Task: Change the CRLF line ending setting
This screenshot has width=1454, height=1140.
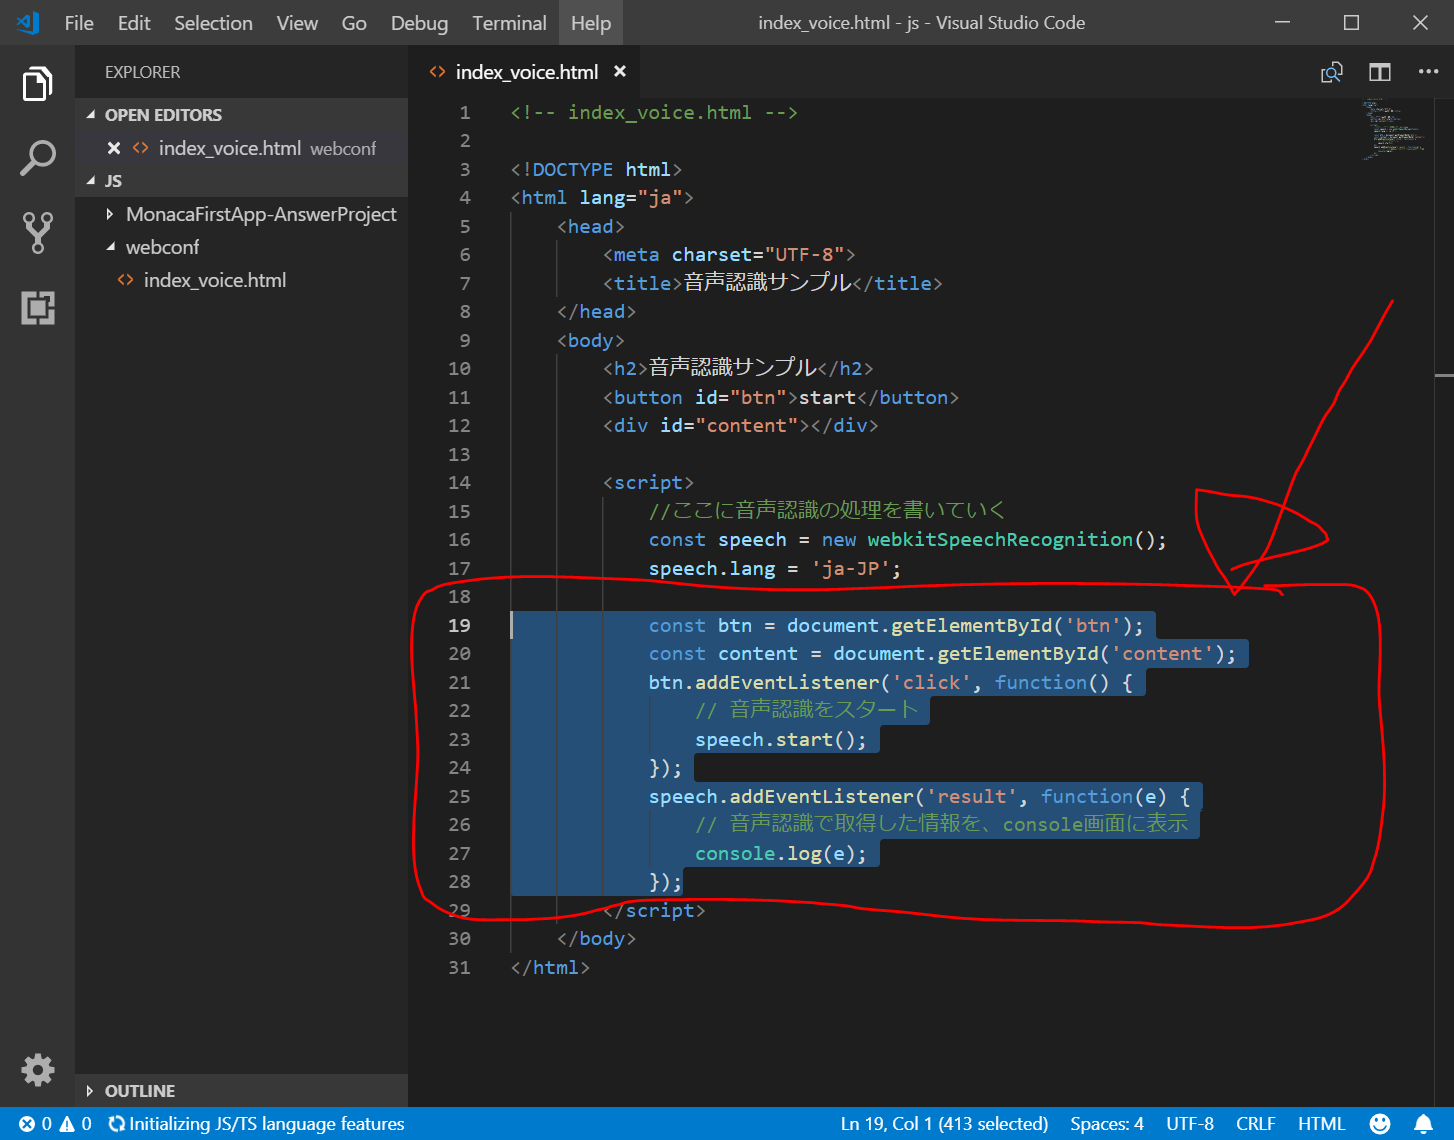Action: pos(1255,1124)
